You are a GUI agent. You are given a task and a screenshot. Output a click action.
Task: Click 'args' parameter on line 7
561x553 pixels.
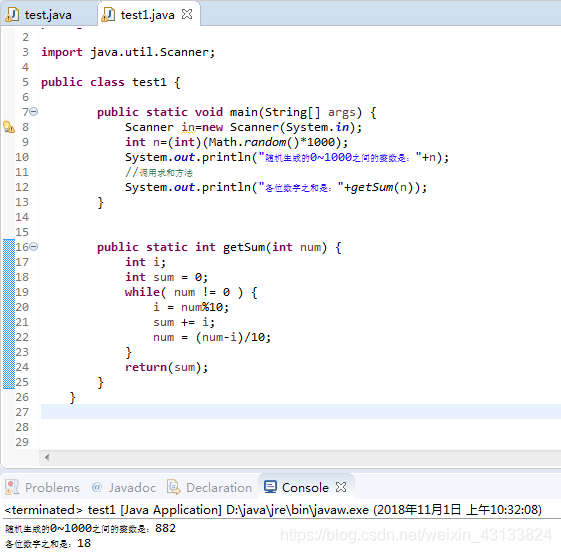pyautogui.click(x=341, y=112)
